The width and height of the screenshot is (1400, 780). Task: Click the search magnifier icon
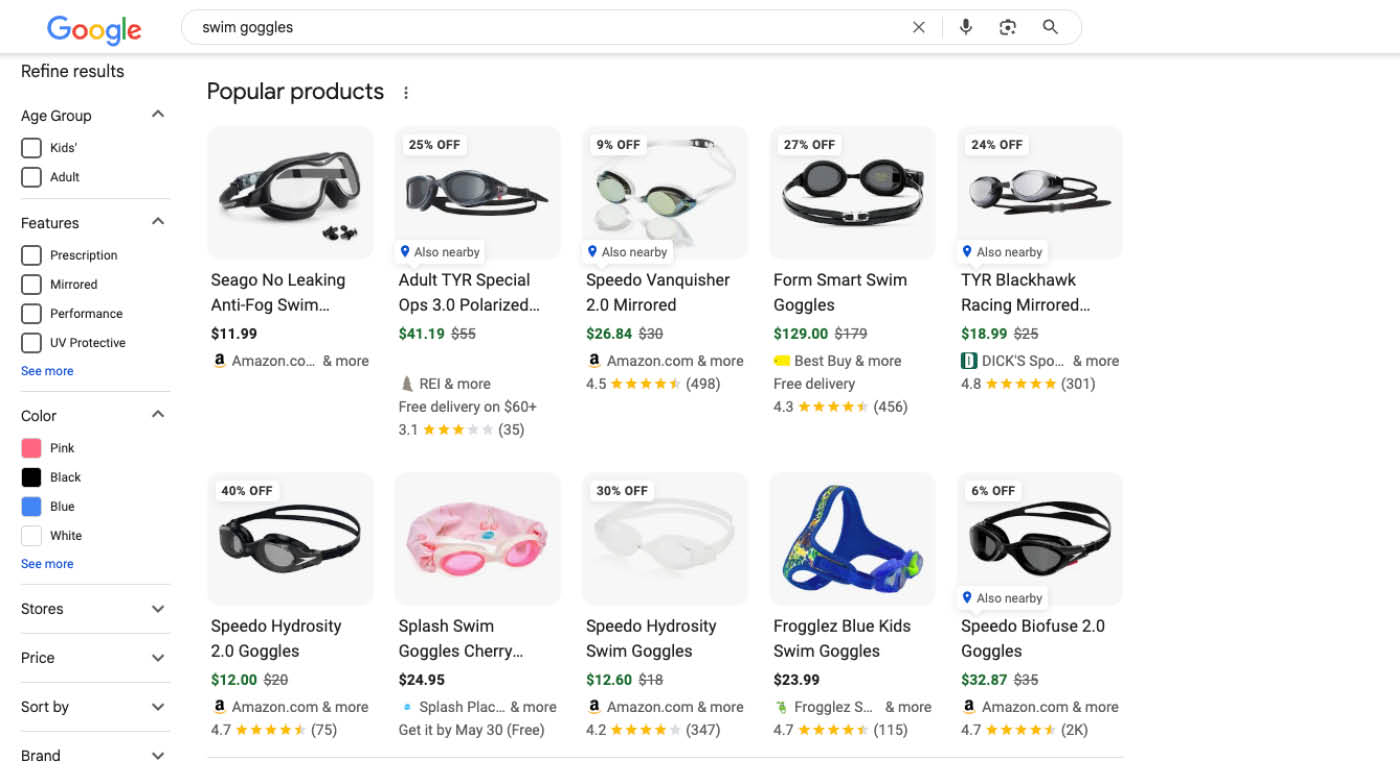click(1050, 27)
